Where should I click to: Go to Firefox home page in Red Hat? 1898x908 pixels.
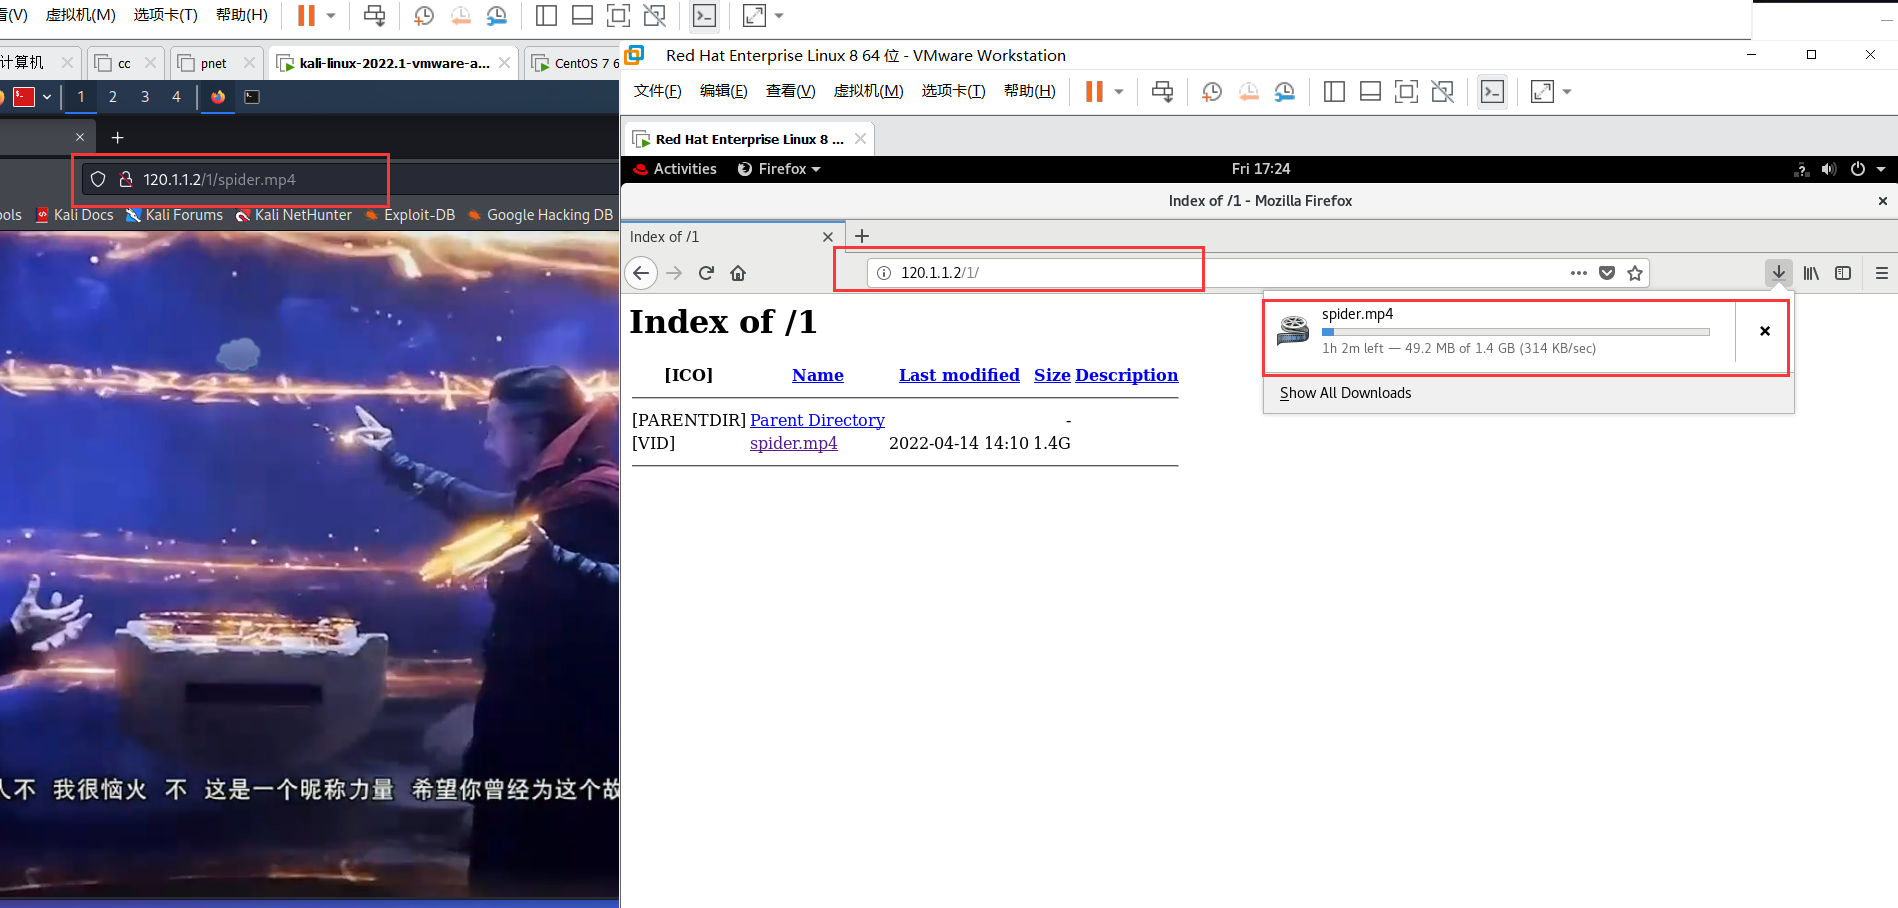[x=738, y=273]
